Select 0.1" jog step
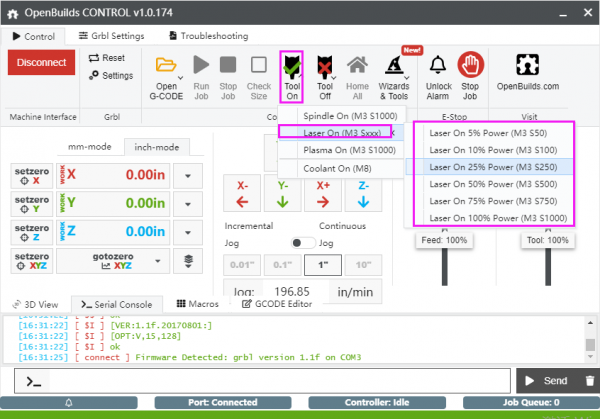 point(283,265)
